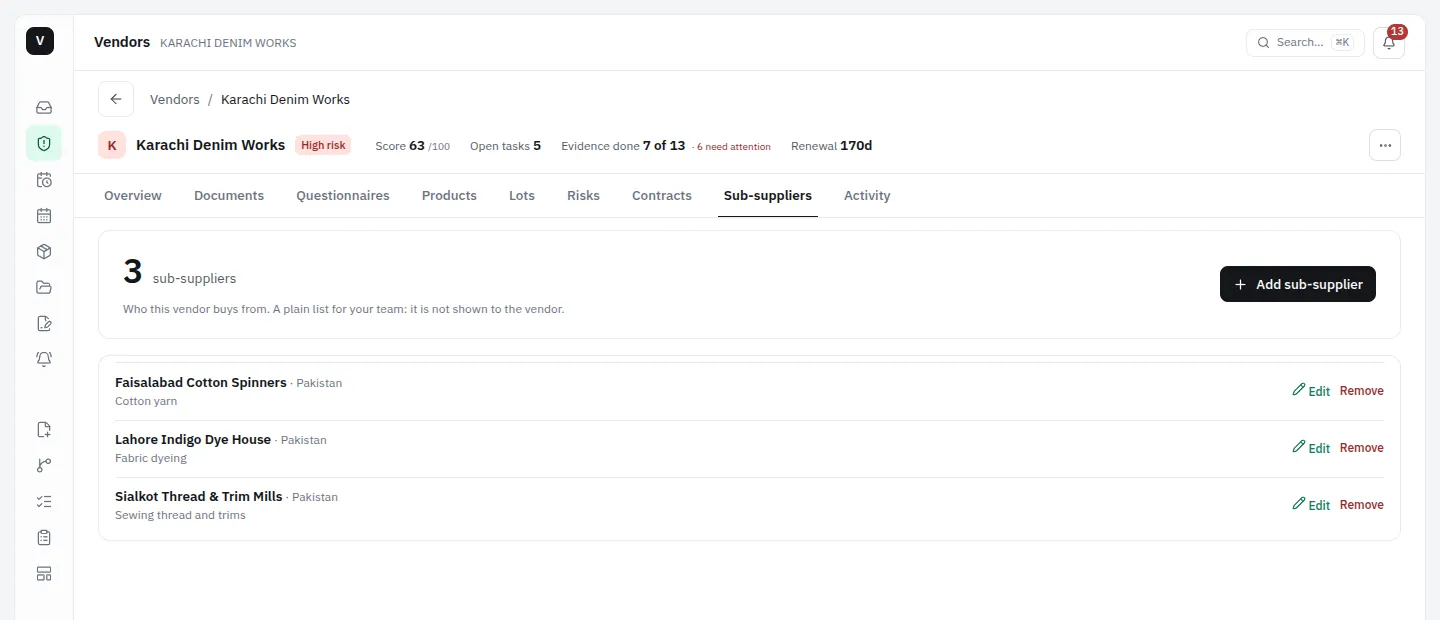Viewport: 1440px width, 620px height.
Task: Edit Faisalabad Cotton Spinners
Action: (1311, 391)
